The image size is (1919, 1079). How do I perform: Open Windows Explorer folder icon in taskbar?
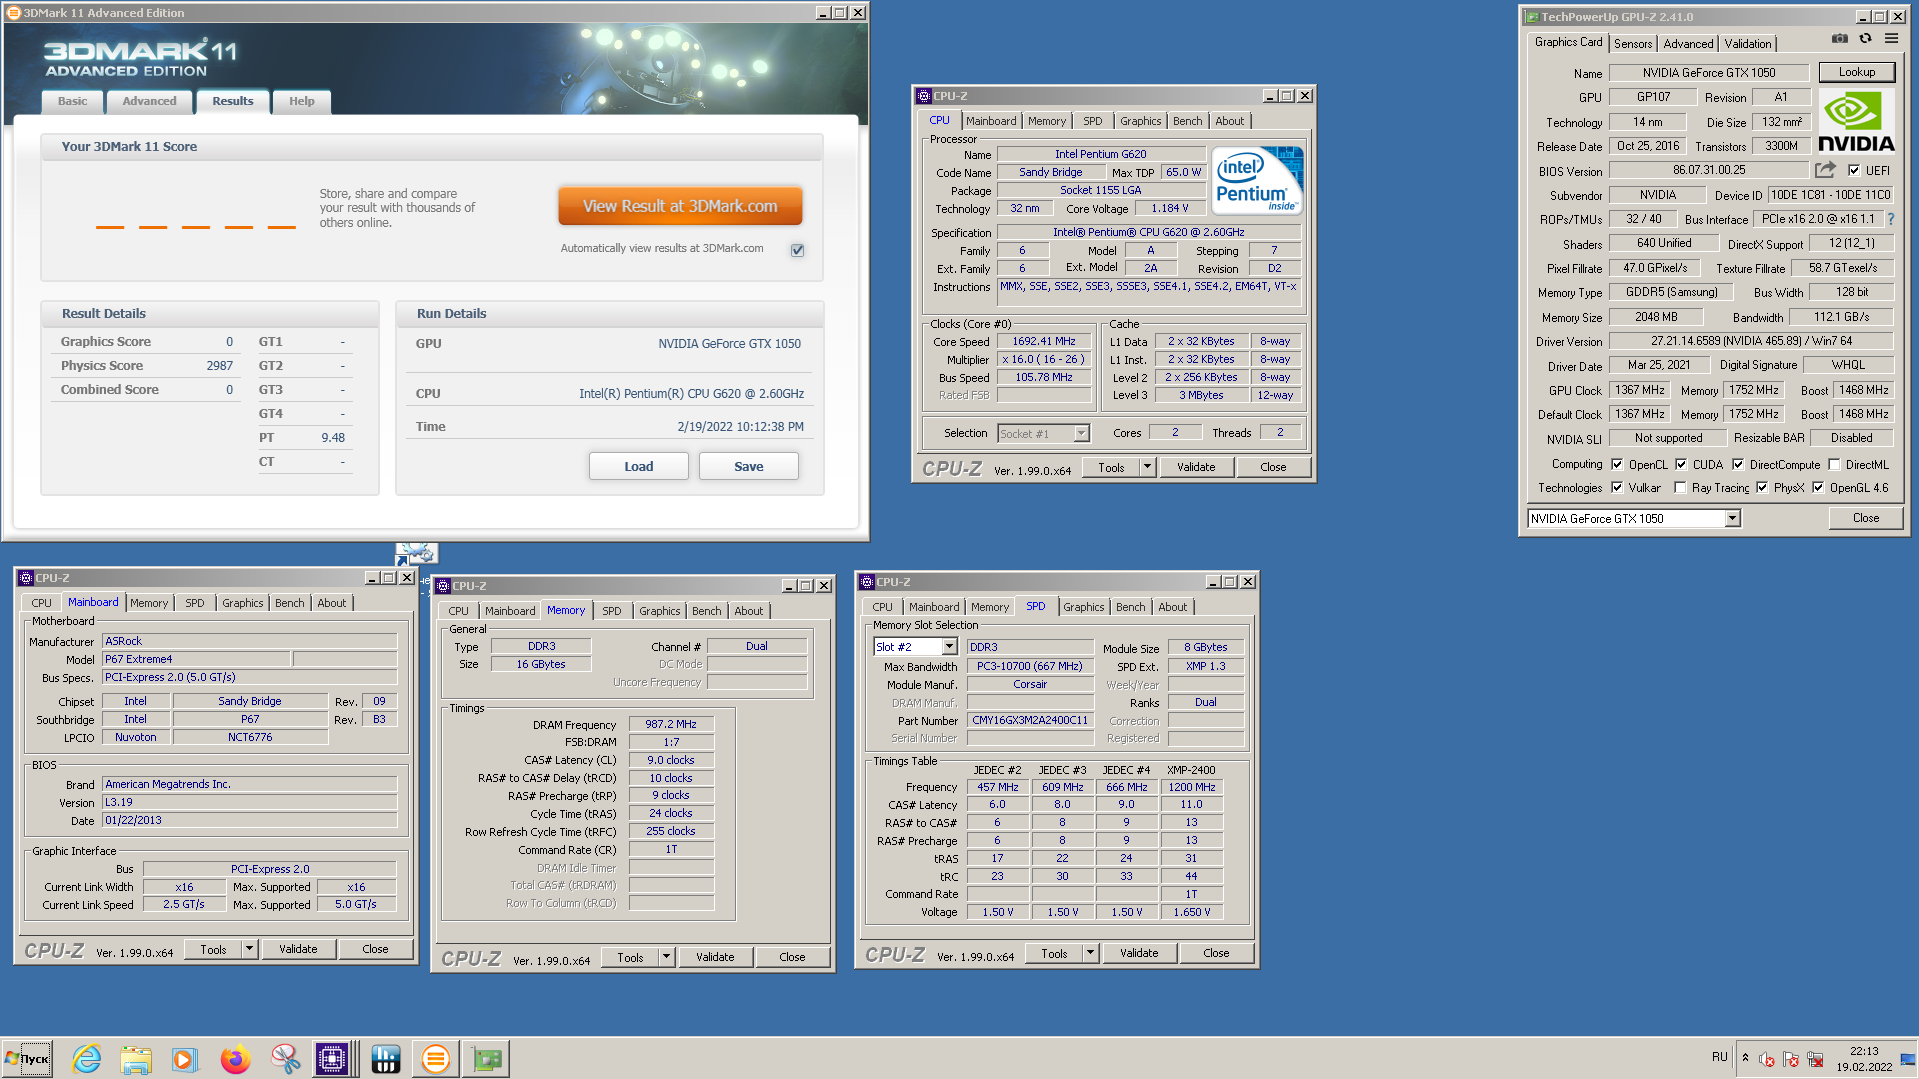point(135,1058)
